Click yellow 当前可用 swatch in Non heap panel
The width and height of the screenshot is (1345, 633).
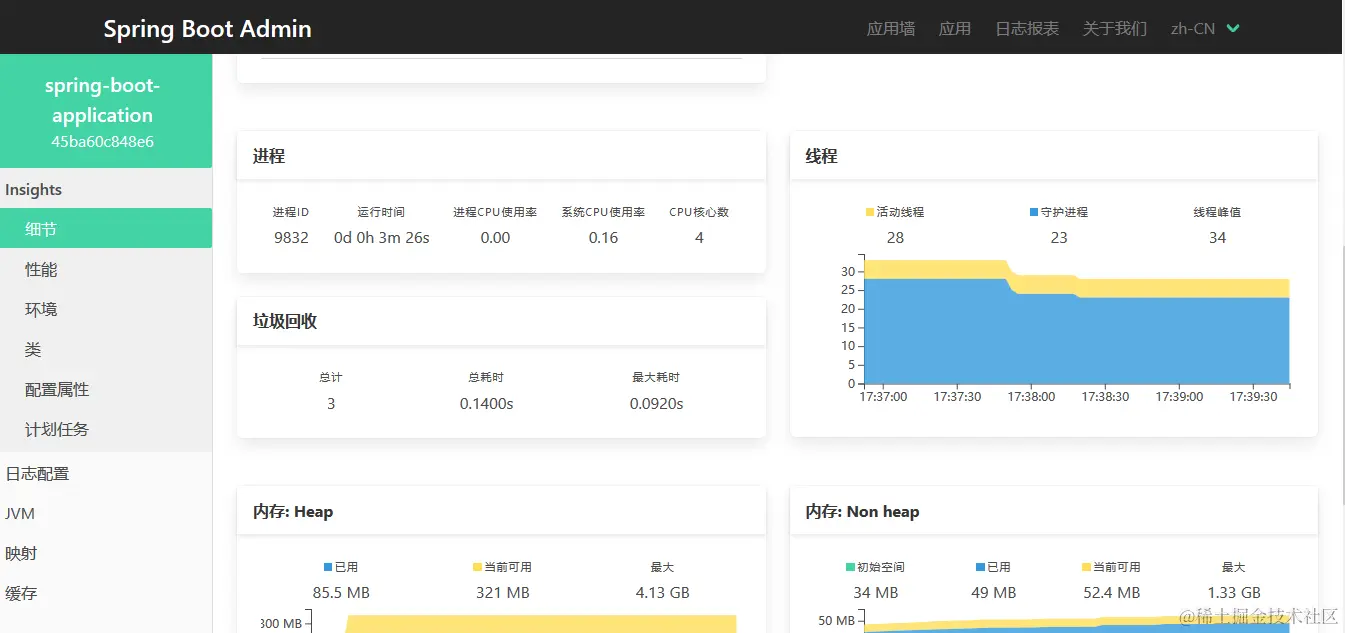1086,567
